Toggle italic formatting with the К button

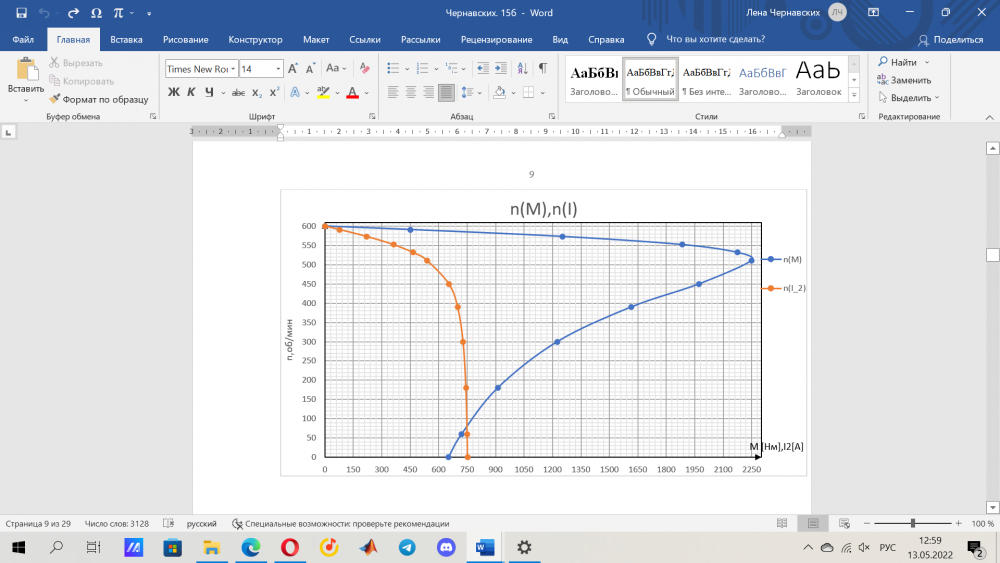pyautogui.click(x=190, y=92)
